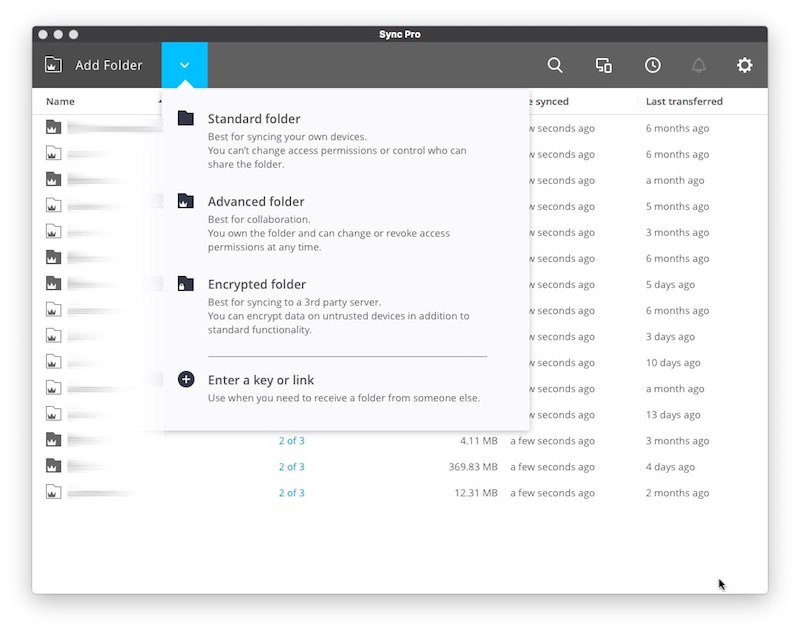Select the Encrypted folder menu option
800x632 pixels.
tap(257, 285)
